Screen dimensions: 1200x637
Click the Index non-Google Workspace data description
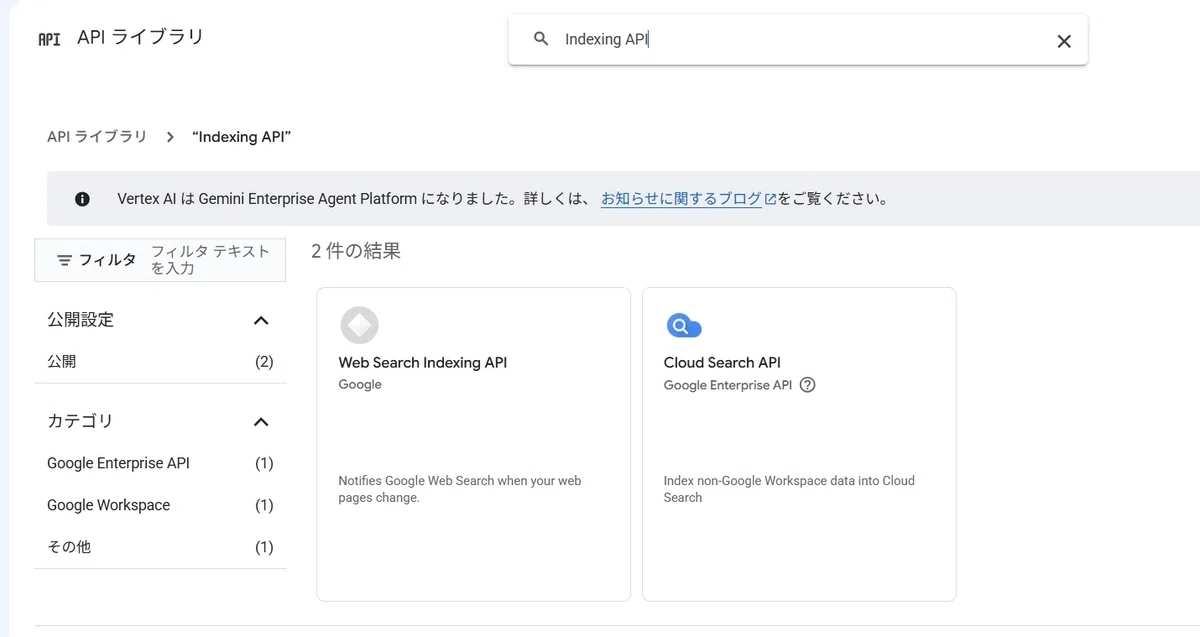tap(789, 489)
